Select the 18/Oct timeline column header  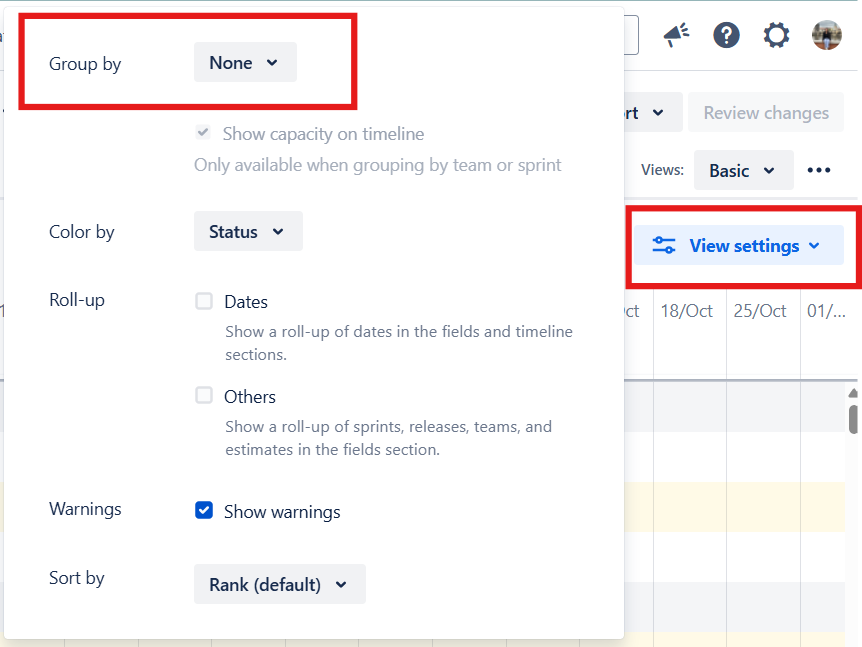coord(687,311)
